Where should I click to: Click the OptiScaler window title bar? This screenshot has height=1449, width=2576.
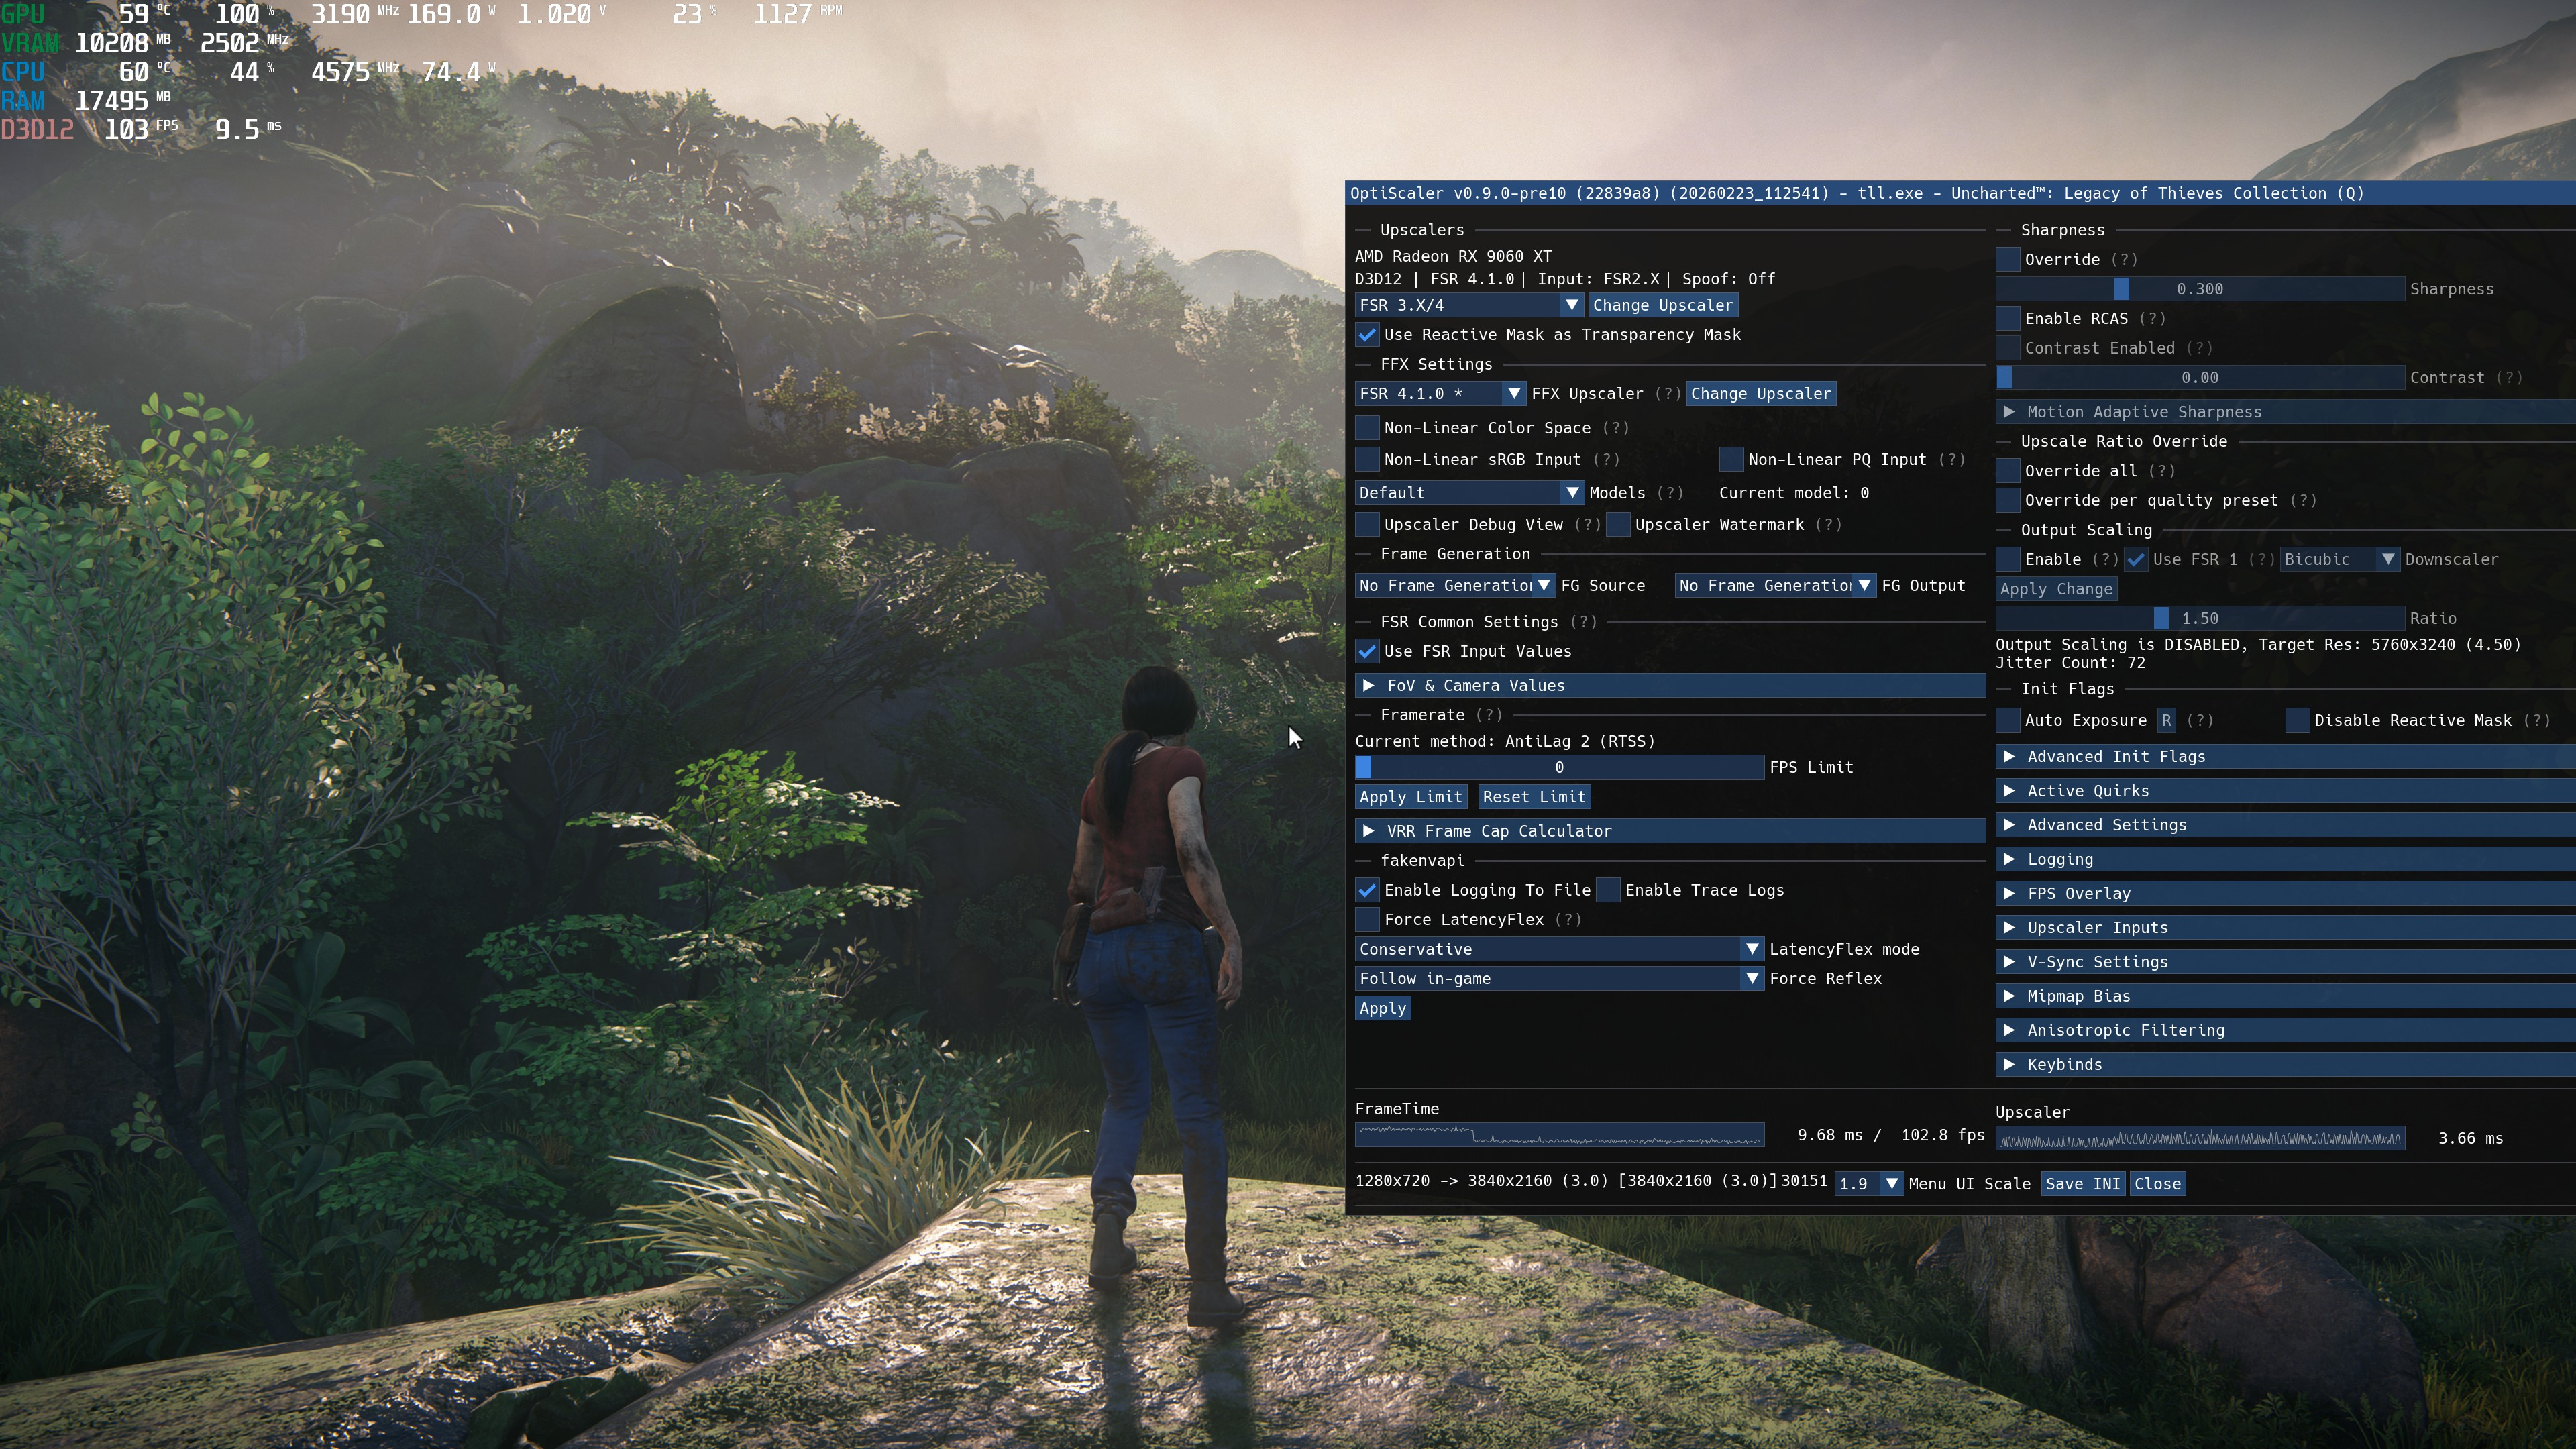pos(1960,193)
